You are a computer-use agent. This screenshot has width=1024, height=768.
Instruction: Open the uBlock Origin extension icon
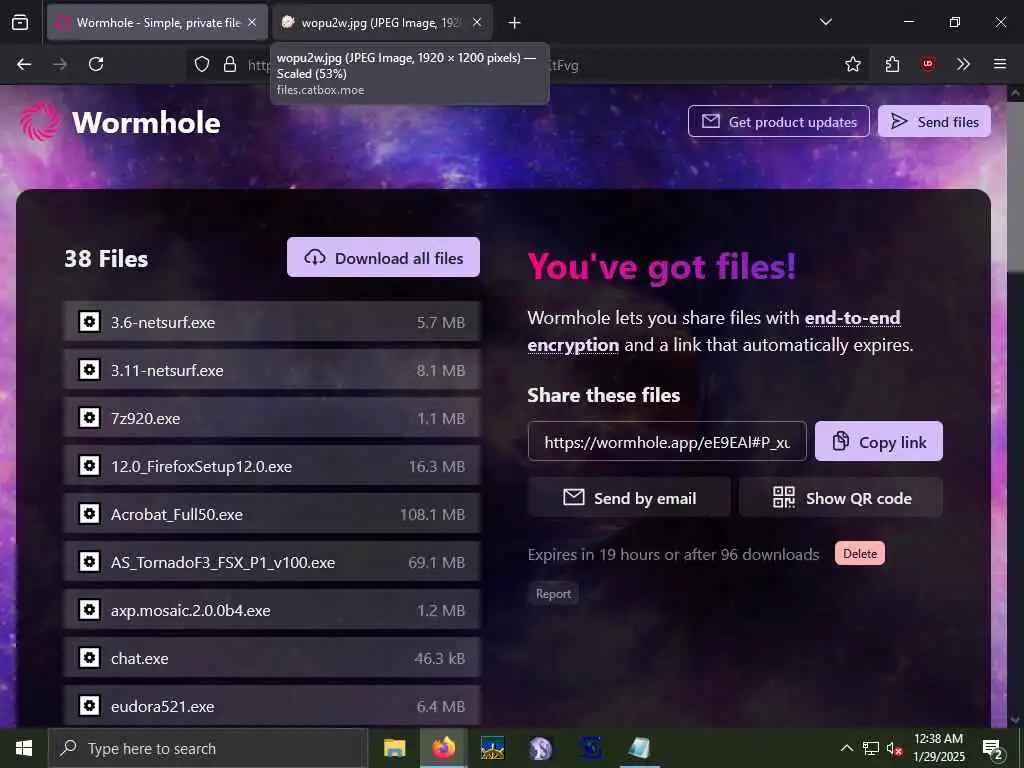927,64
